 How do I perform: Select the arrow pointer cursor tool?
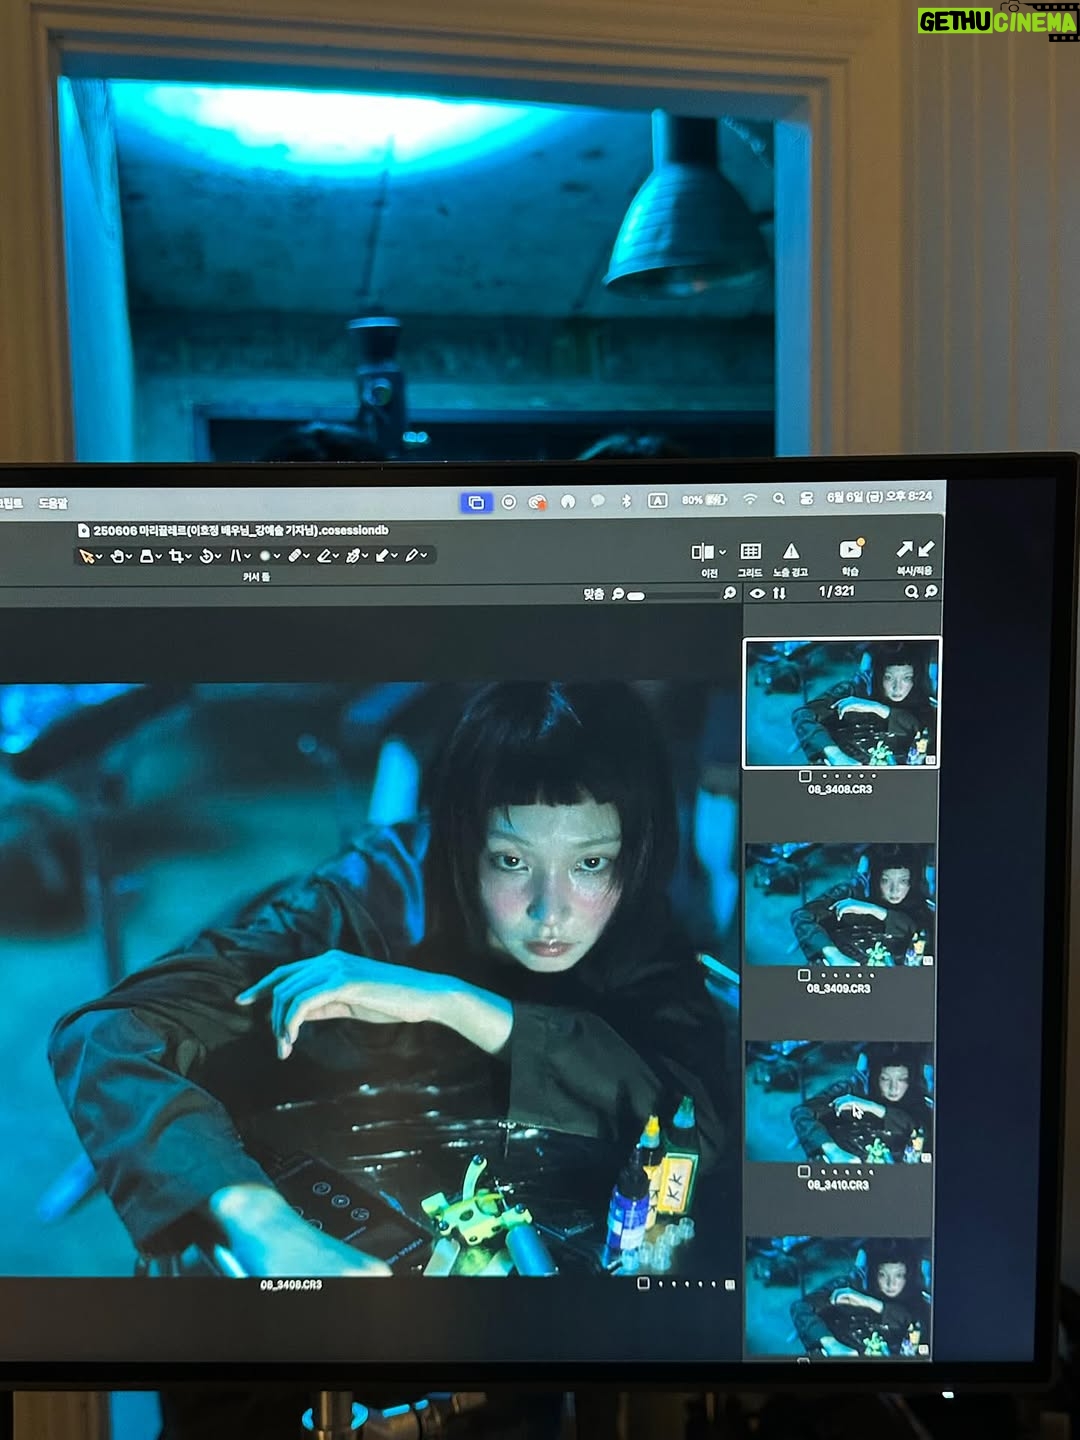87,556
